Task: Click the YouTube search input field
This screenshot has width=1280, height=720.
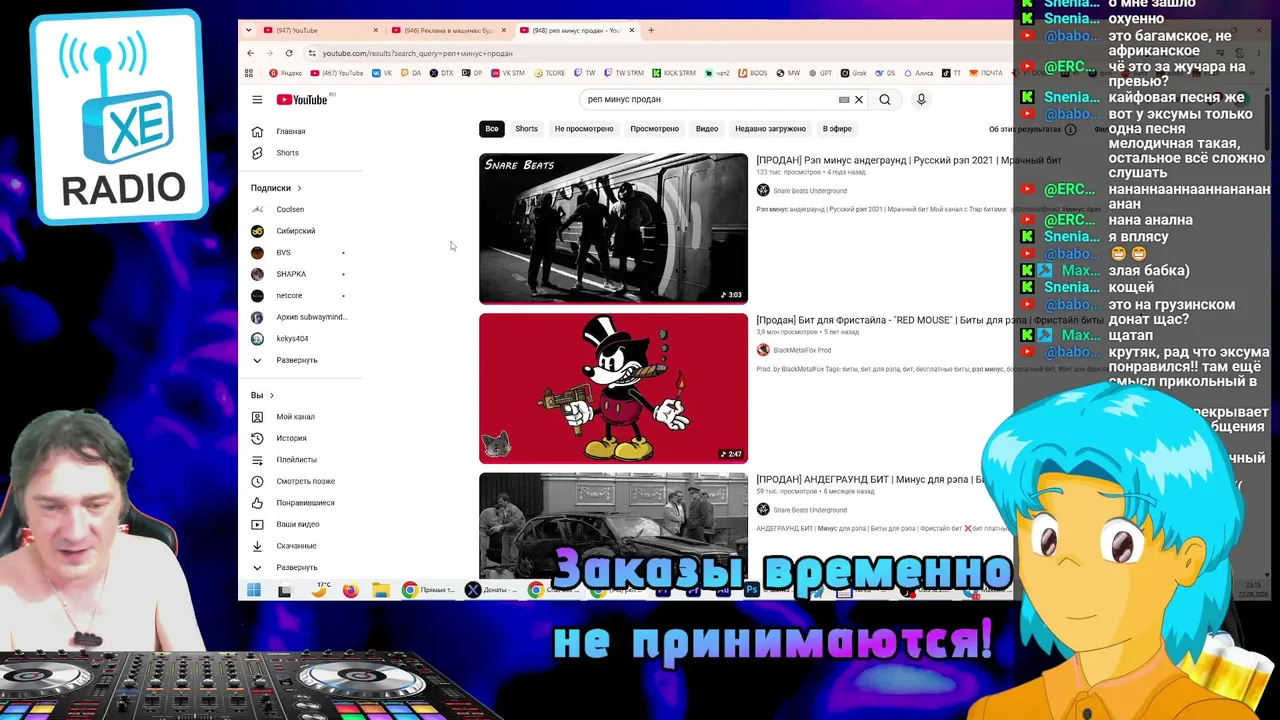Action: tap(710, 100)
